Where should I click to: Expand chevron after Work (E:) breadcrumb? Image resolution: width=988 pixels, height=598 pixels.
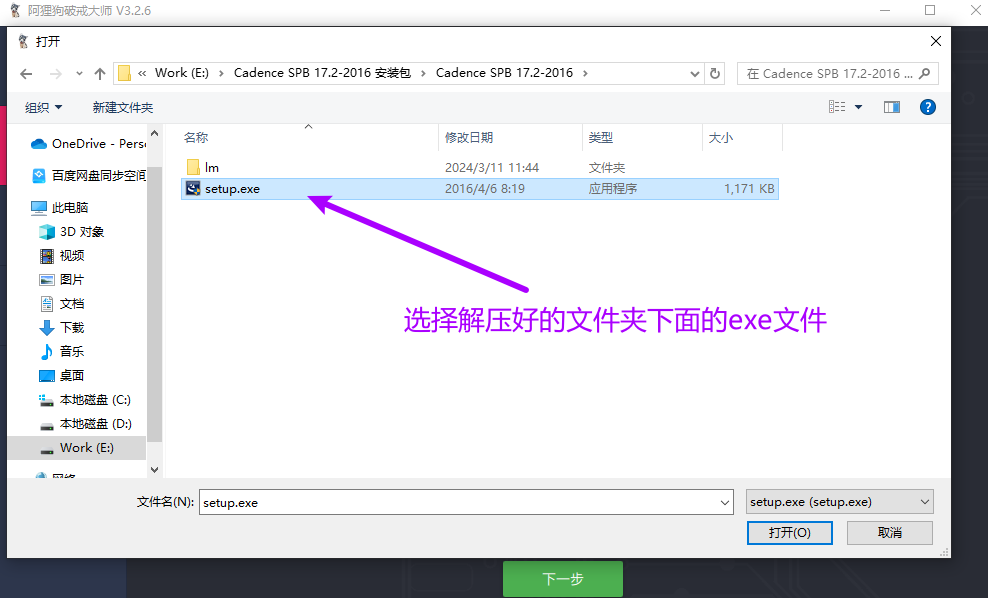pyautogui.click(x=221, y=73)
